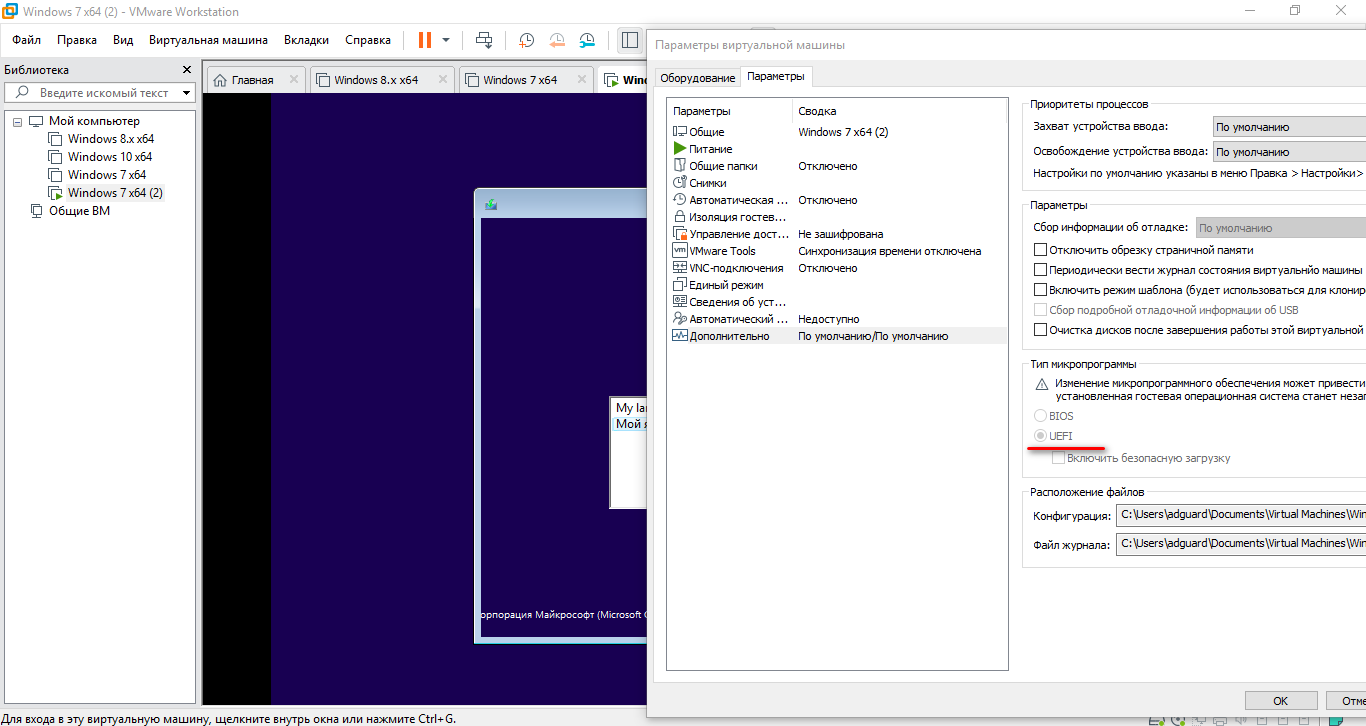The height and width of the screenshot is (726, 1366).
Task: Open the Виртуальная машина menu
Action: (208, 40)
